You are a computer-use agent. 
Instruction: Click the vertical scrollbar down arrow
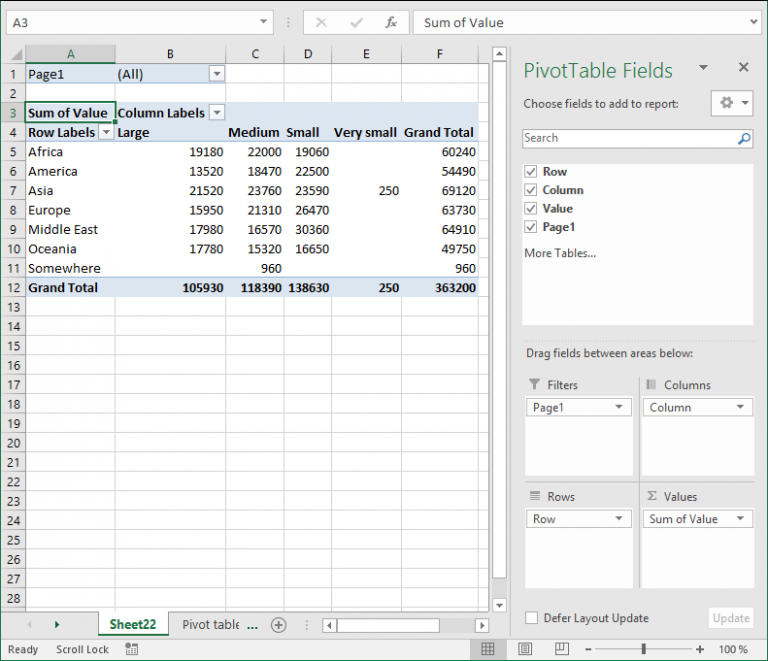(499, 605)
